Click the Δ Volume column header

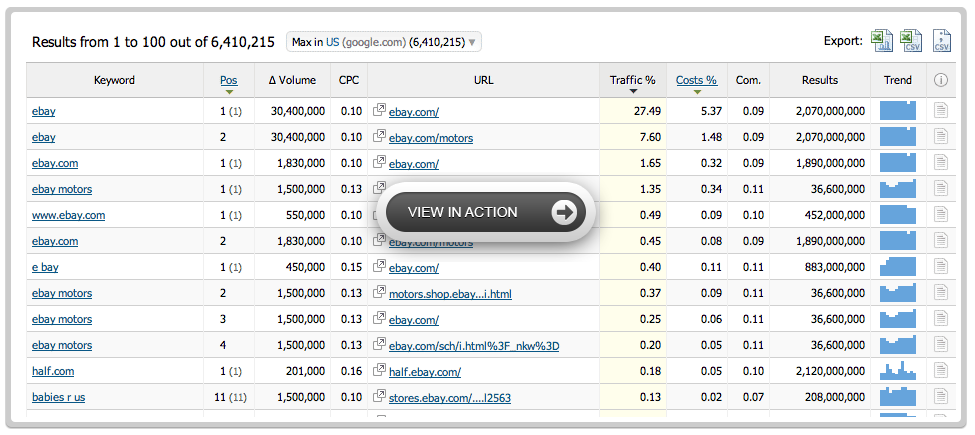(x=292, y=80)
